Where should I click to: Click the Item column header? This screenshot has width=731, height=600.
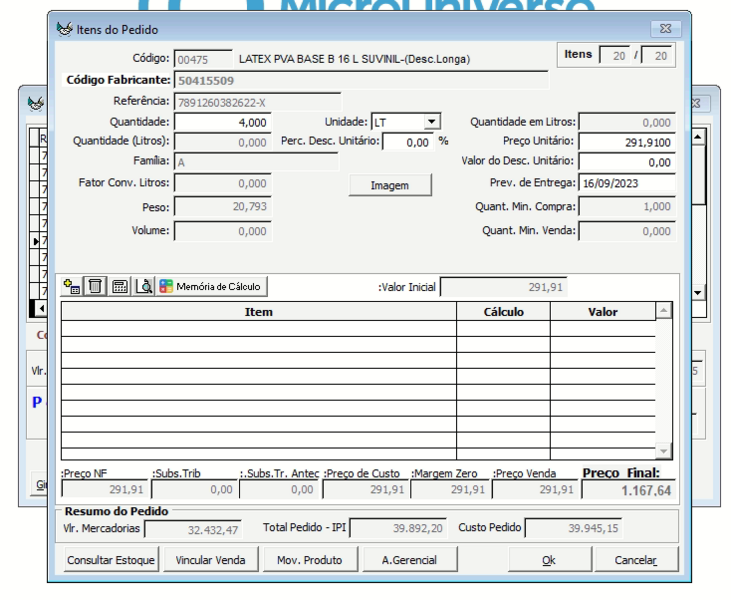259,312
